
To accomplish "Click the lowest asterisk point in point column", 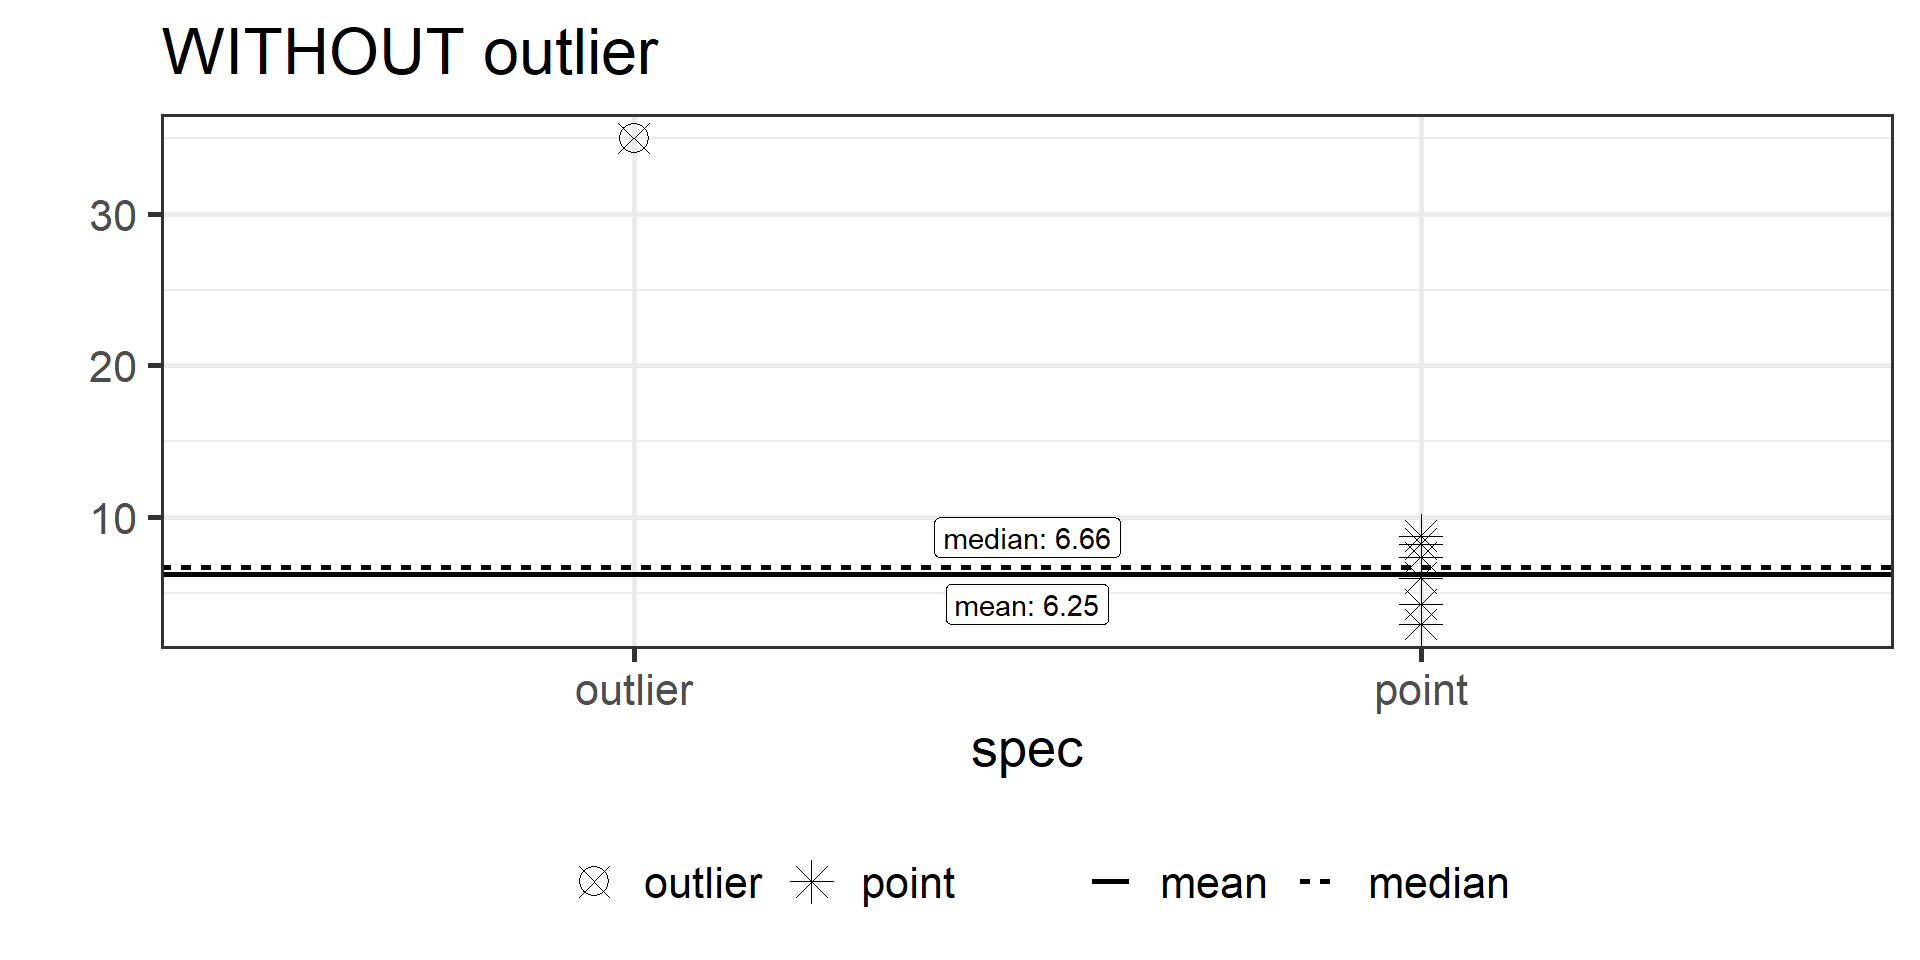I will [x=1421, y=624].
